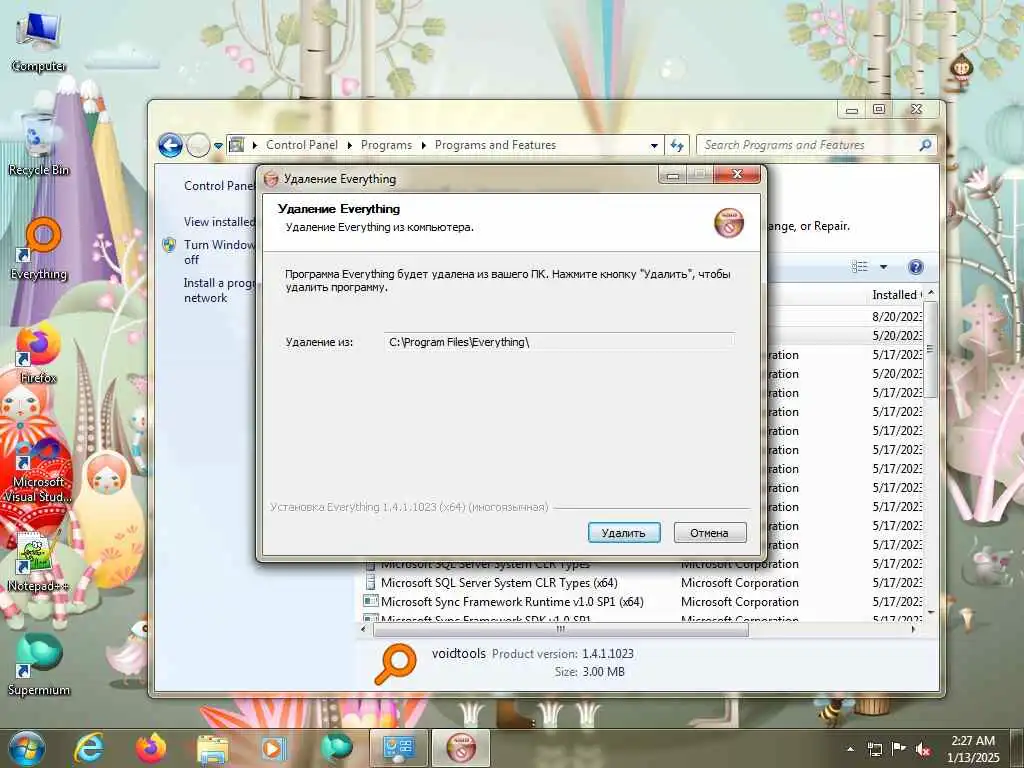Viewport: 1024px width, 768px height.
Task: Open Control Panel Home link in sidebar
Action: [x=219, y=185]
